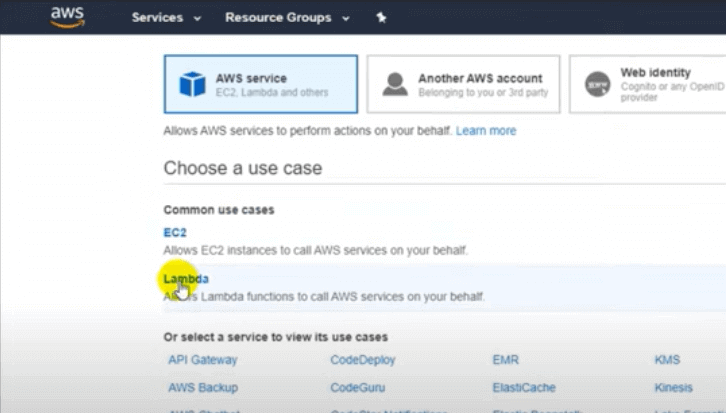Click 'Or select a service' label
726x413 pixels.
(x=275, y=337)
